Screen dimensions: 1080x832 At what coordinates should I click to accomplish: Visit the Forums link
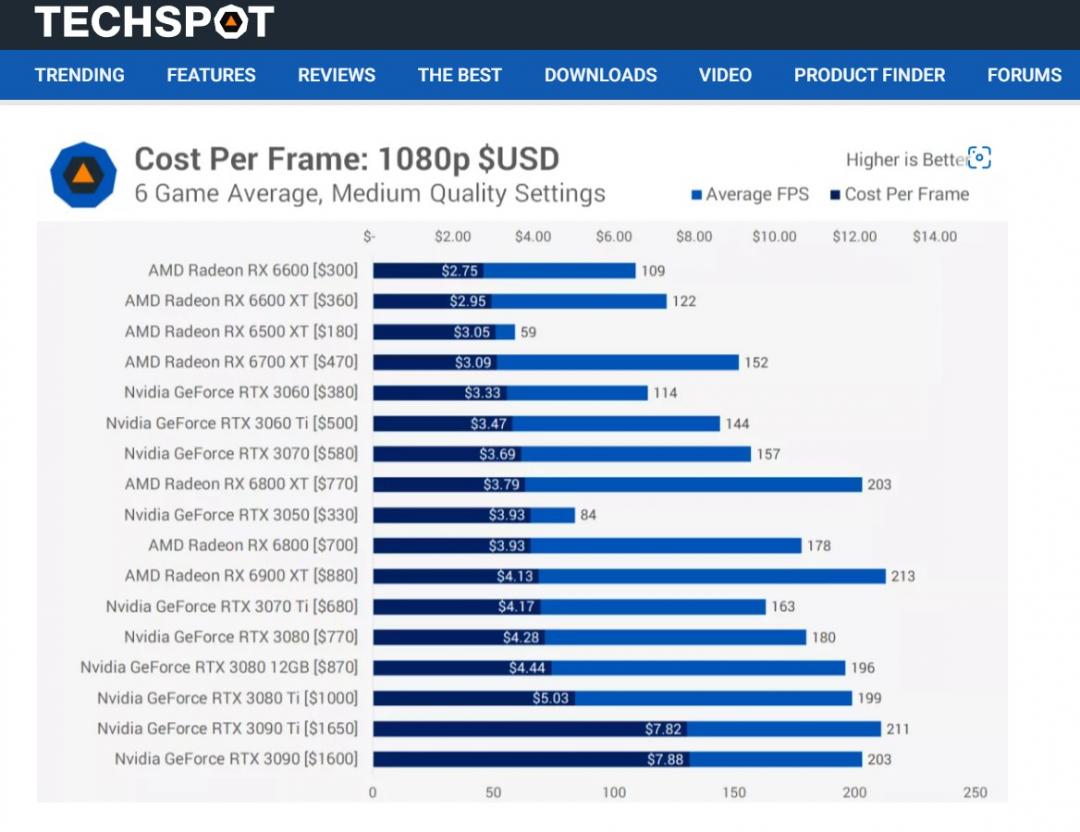pyautogui.click(x=1024, y=75)
